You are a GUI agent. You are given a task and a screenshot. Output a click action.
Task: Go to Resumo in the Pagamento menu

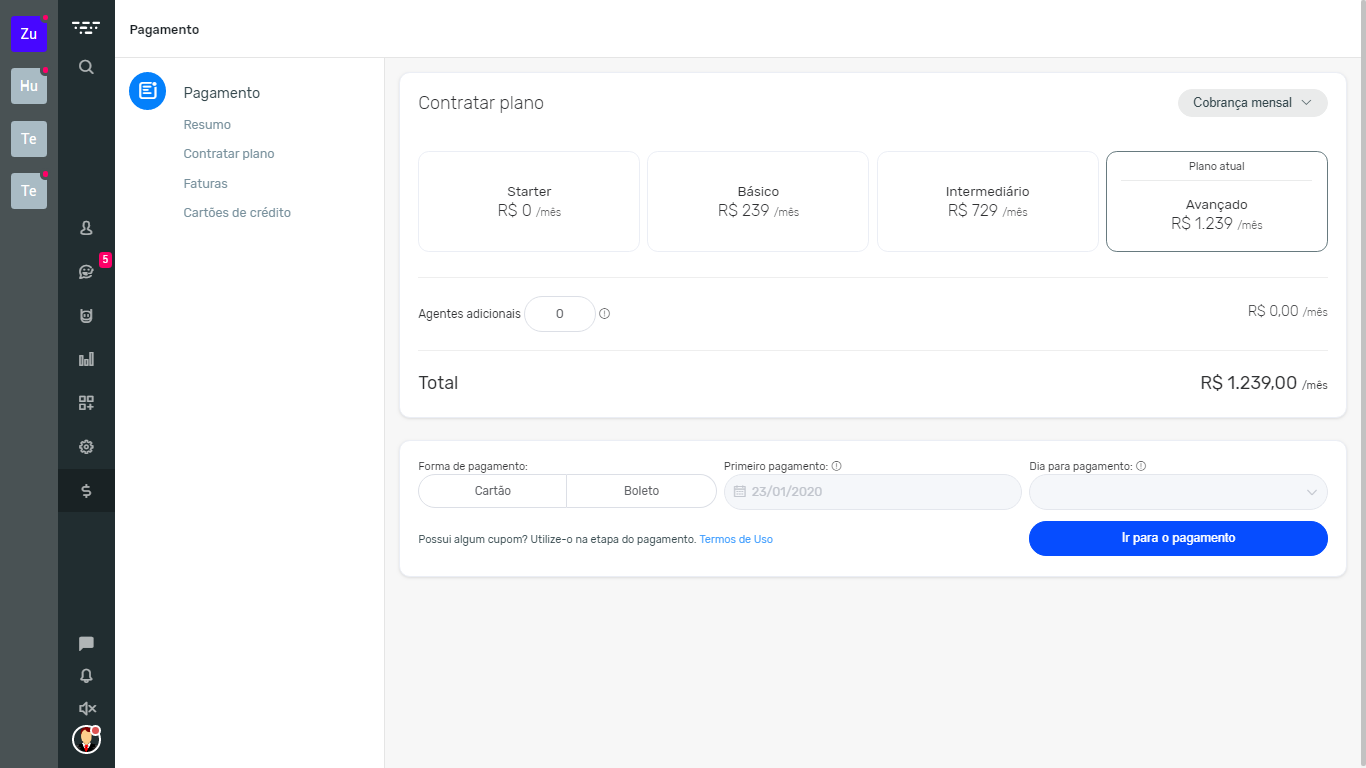207,125
